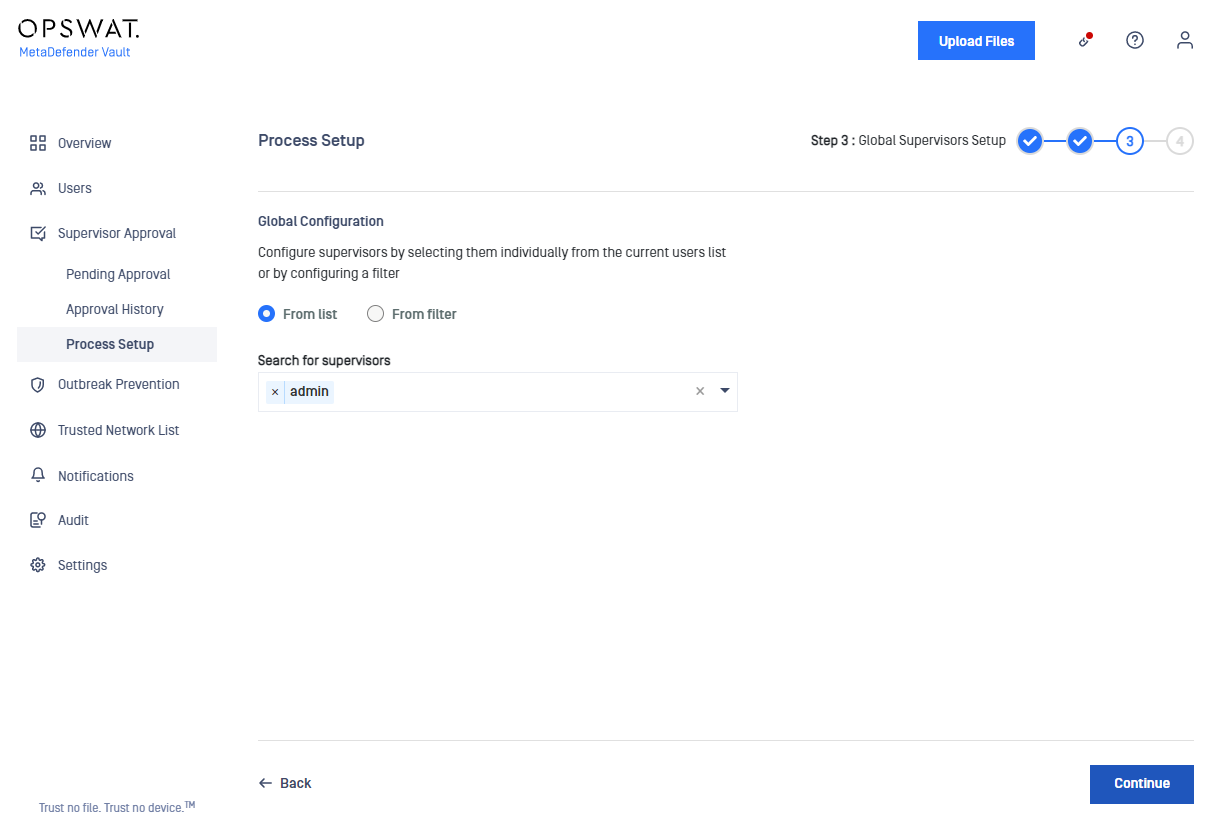Click the Trusted Network List globe icon
The width and height of the screenshot is (1215, 824).
click(x=38, y=430)
